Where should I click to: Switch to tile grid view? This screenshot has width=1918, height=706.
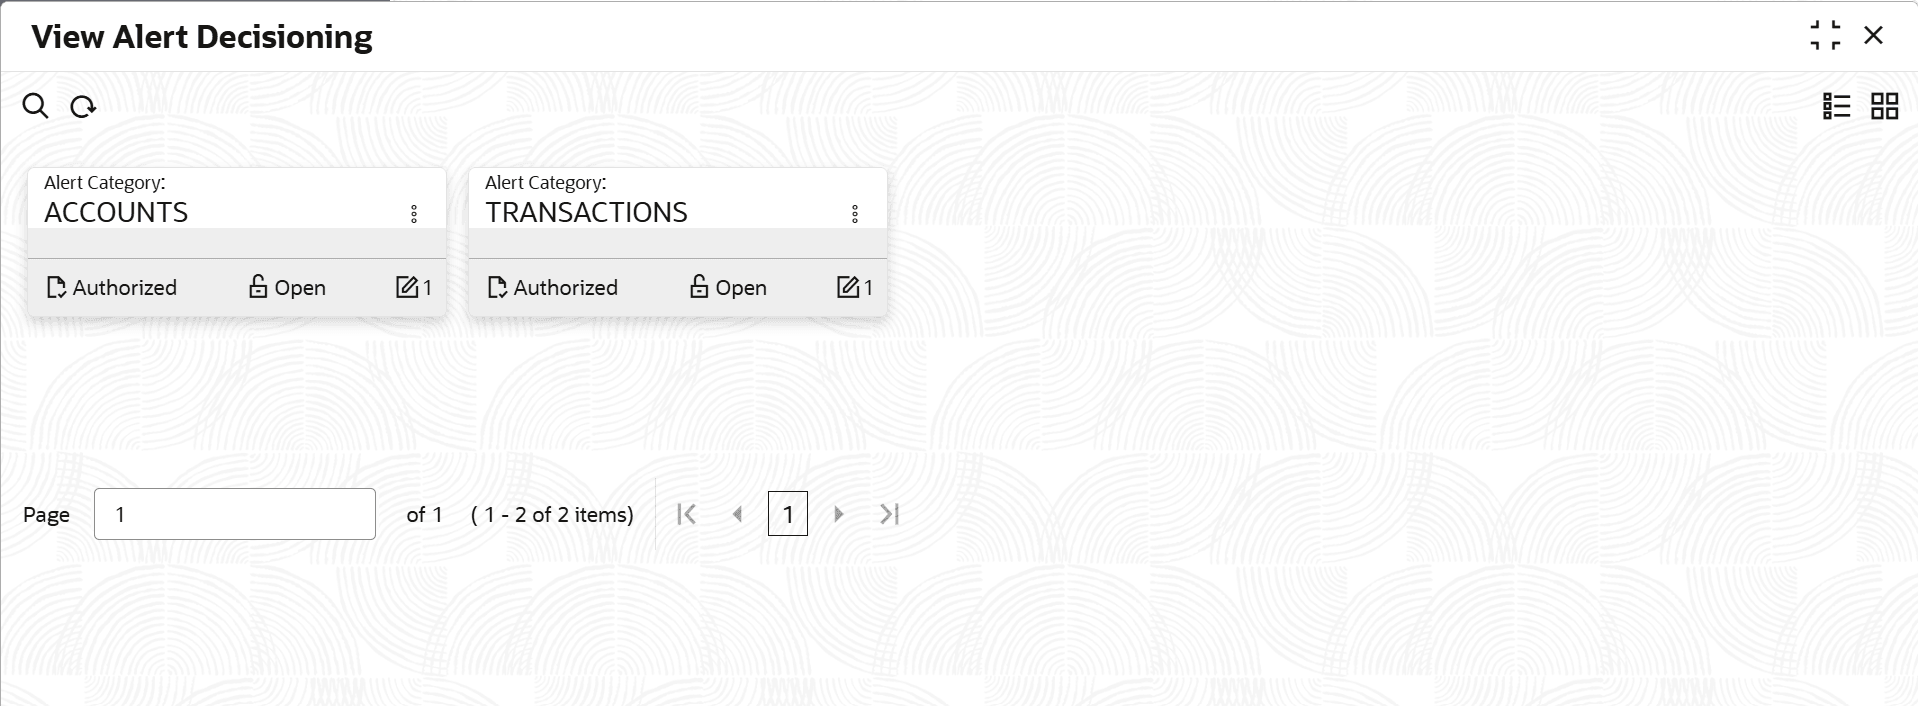pyautogui.click(x=1884, y=106)
